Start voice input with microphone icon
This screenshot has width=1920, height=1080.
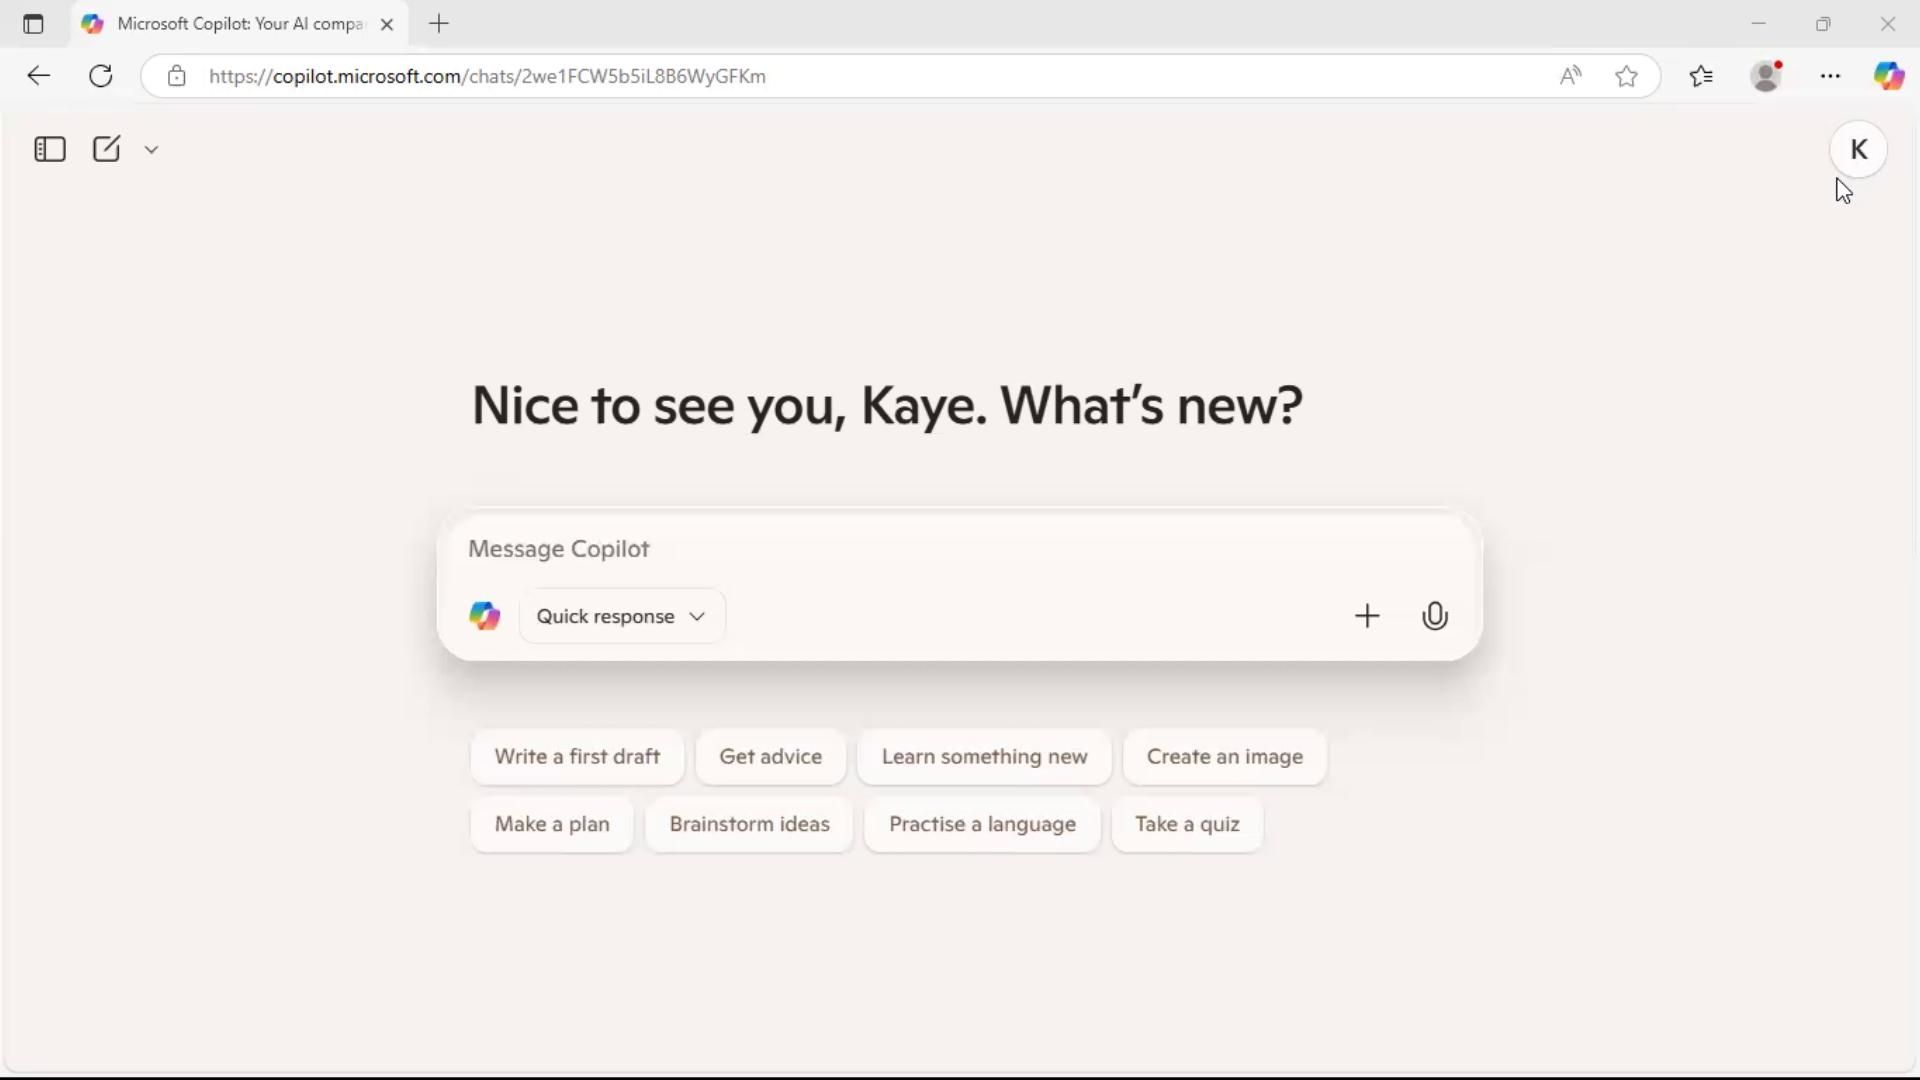(1435, 616)
